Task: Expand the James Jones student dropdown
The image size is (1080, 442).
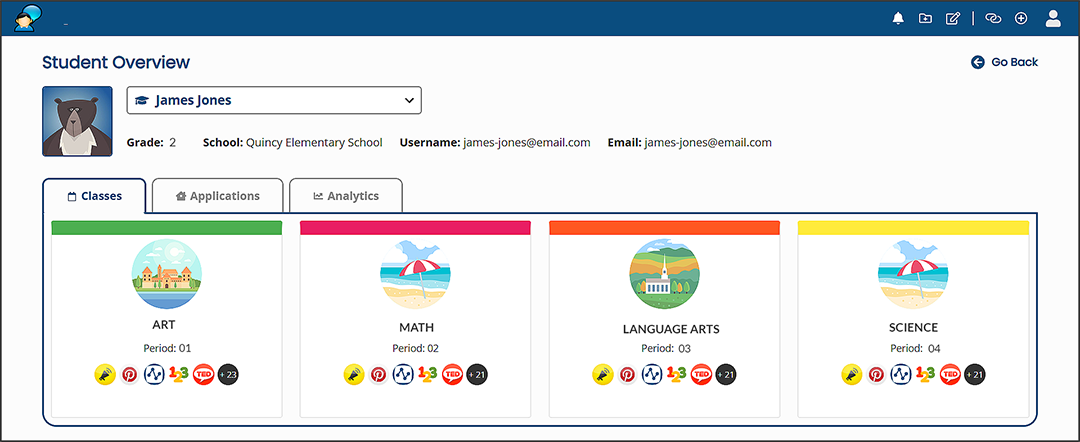Action: coord(274,100)
